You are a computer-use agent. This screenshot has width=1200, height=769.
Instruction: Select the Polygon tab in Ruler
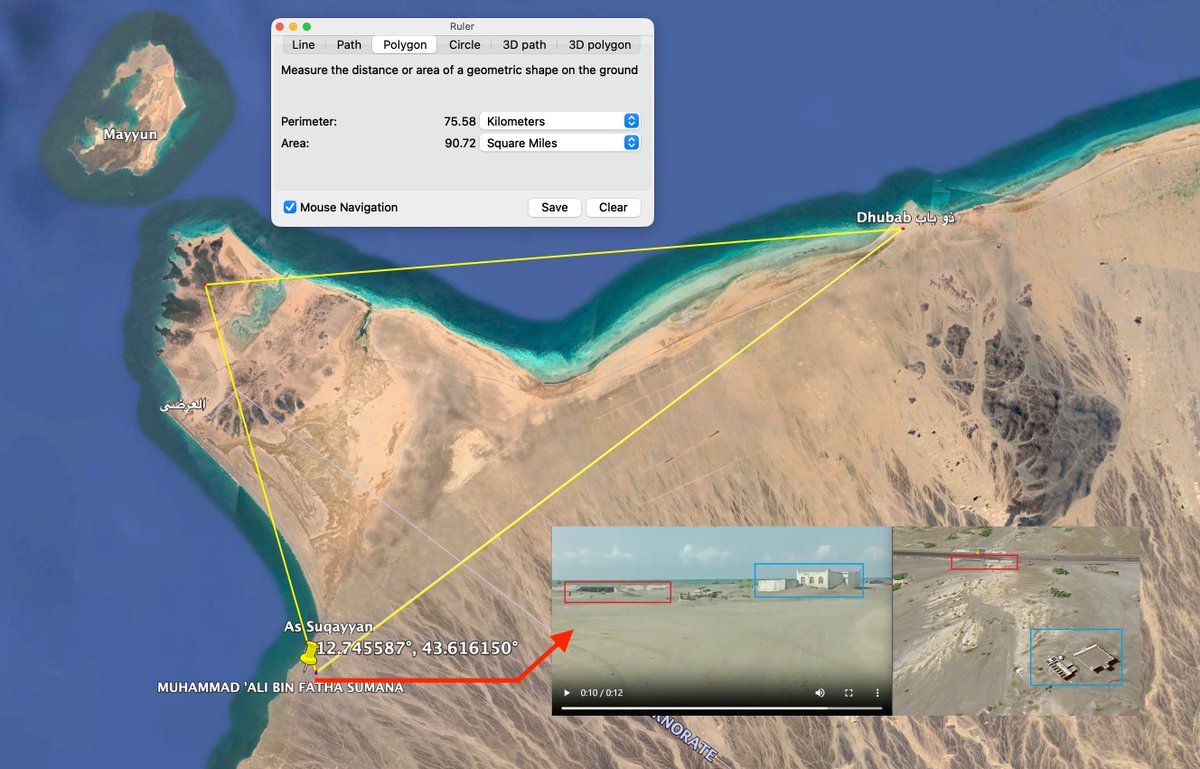pyautogui.click(x=405, y=45)
